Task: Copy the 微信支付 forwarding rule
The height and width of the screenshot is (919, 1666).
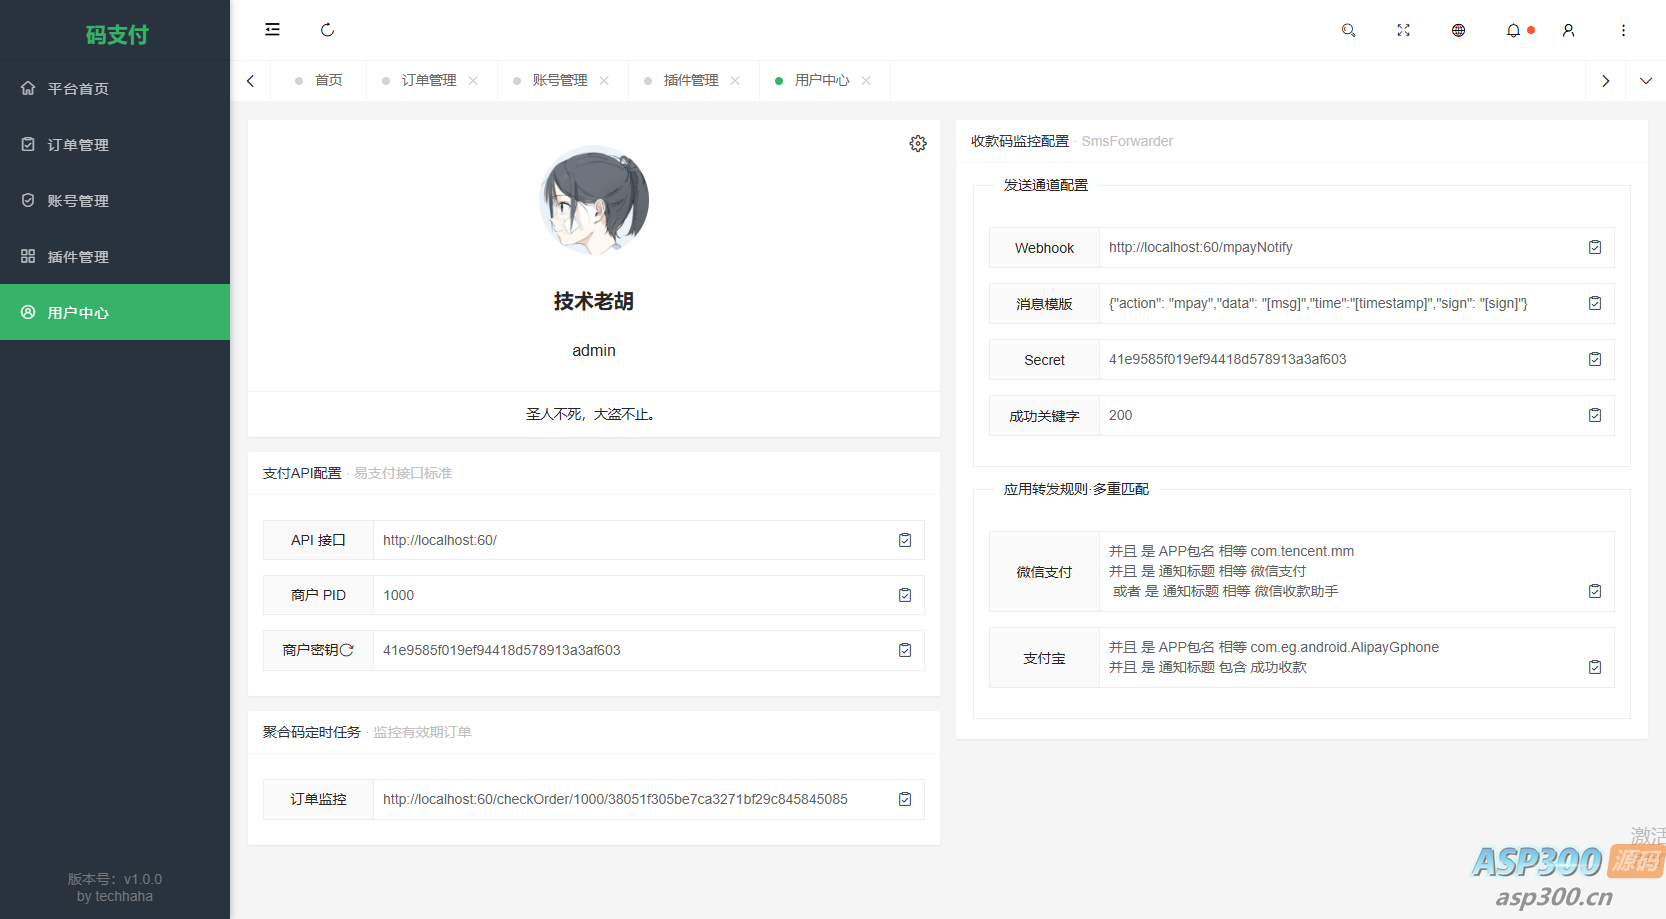Action: click(x=1595, y=591)
